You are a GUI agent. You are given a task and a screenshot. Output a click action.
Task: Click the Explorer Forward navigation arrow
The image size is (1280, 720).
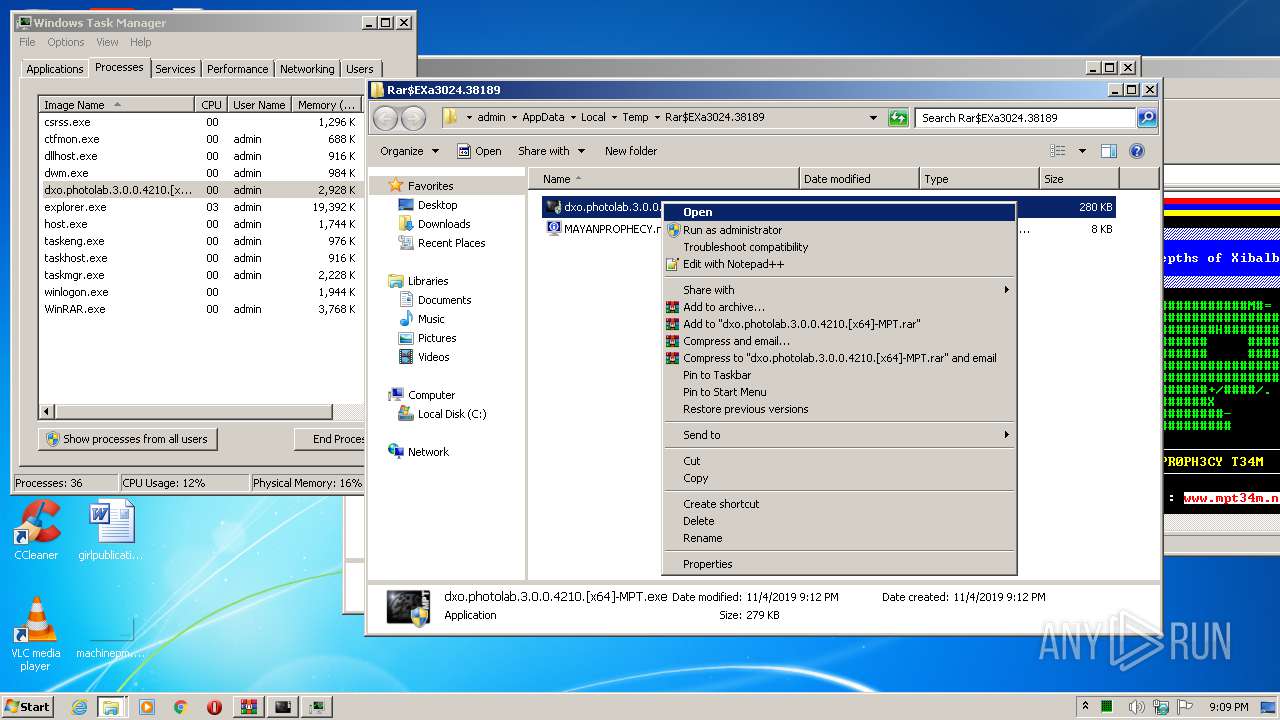(x=413, y=118)
